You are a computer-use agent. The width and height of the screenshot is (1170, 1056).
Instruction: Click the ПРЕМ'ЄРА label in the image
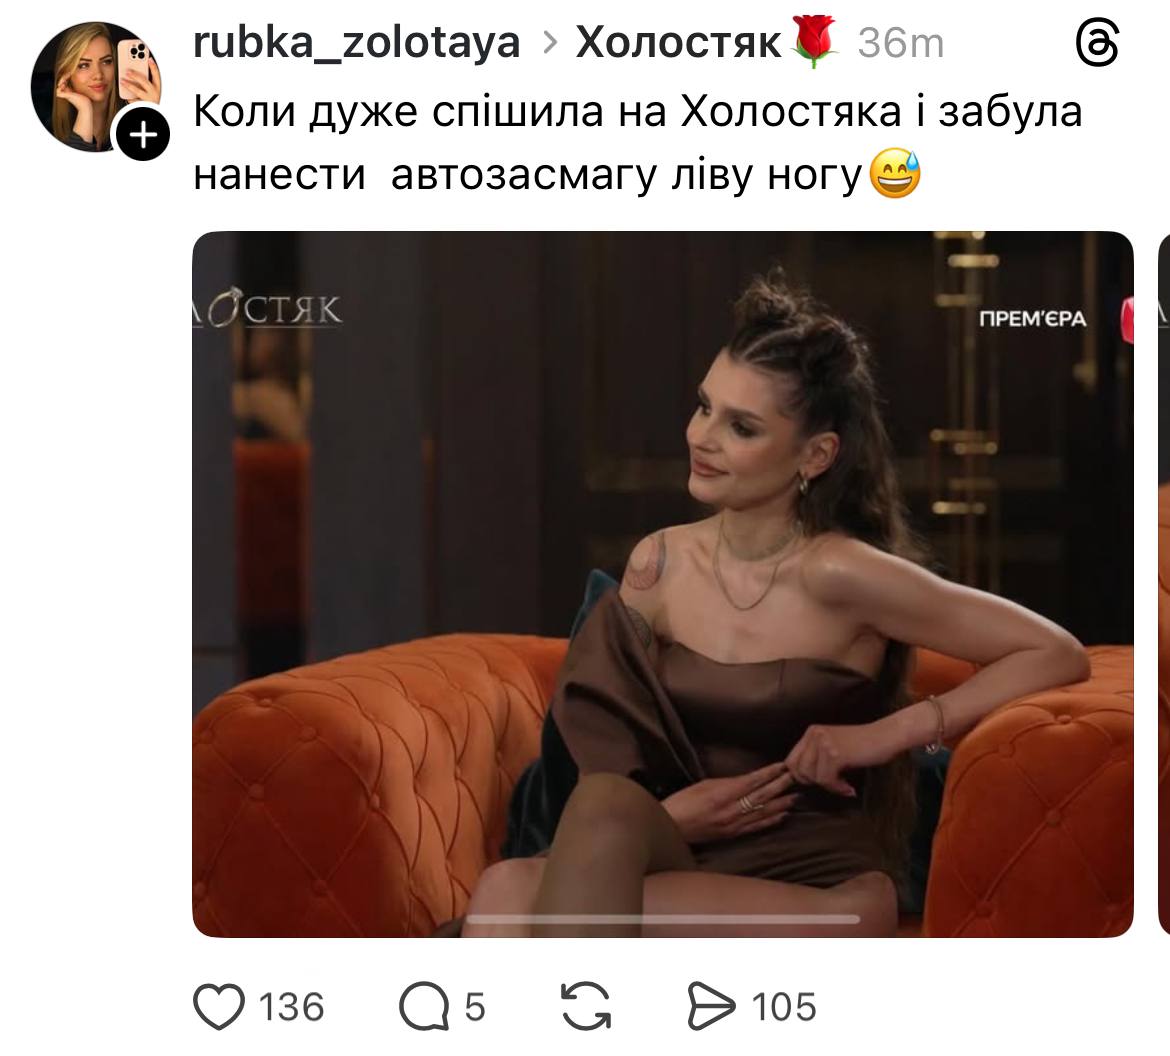point(1033,319)
